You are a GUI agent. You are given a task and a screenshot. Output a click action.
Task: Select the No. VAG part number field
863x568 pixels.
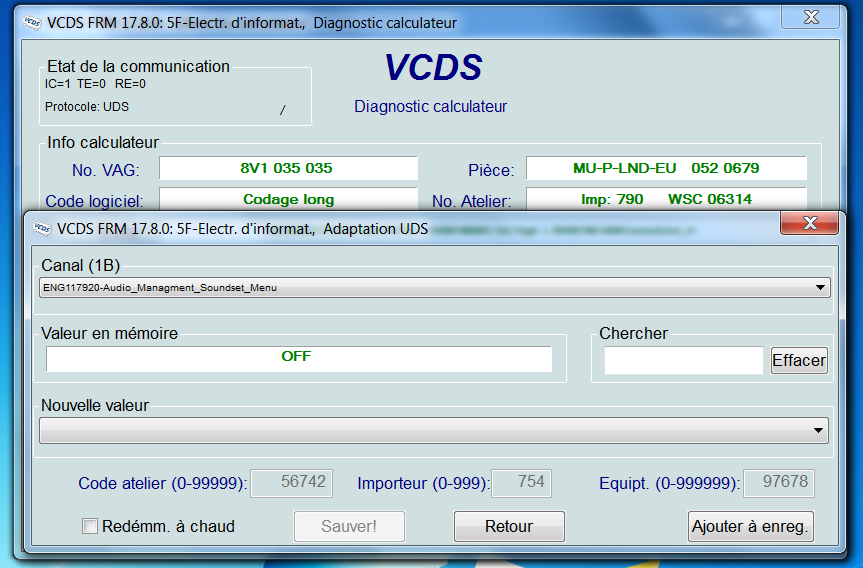[x=288, y=169]
